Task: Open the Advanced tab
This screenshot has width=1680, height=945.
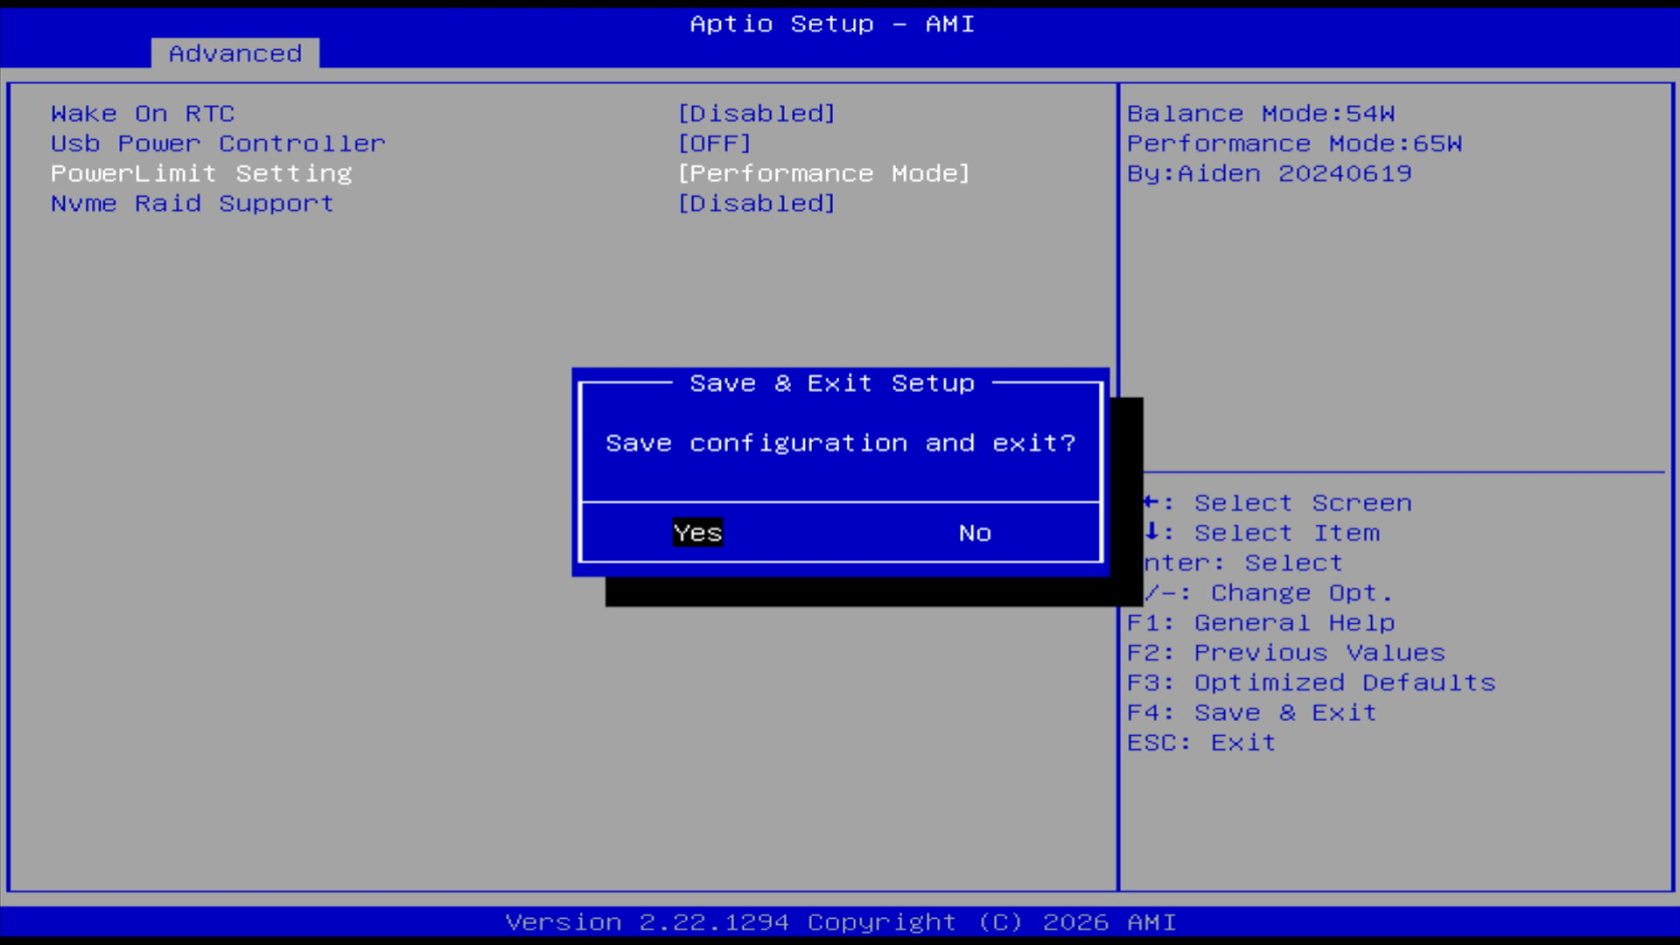Action: 235,53
